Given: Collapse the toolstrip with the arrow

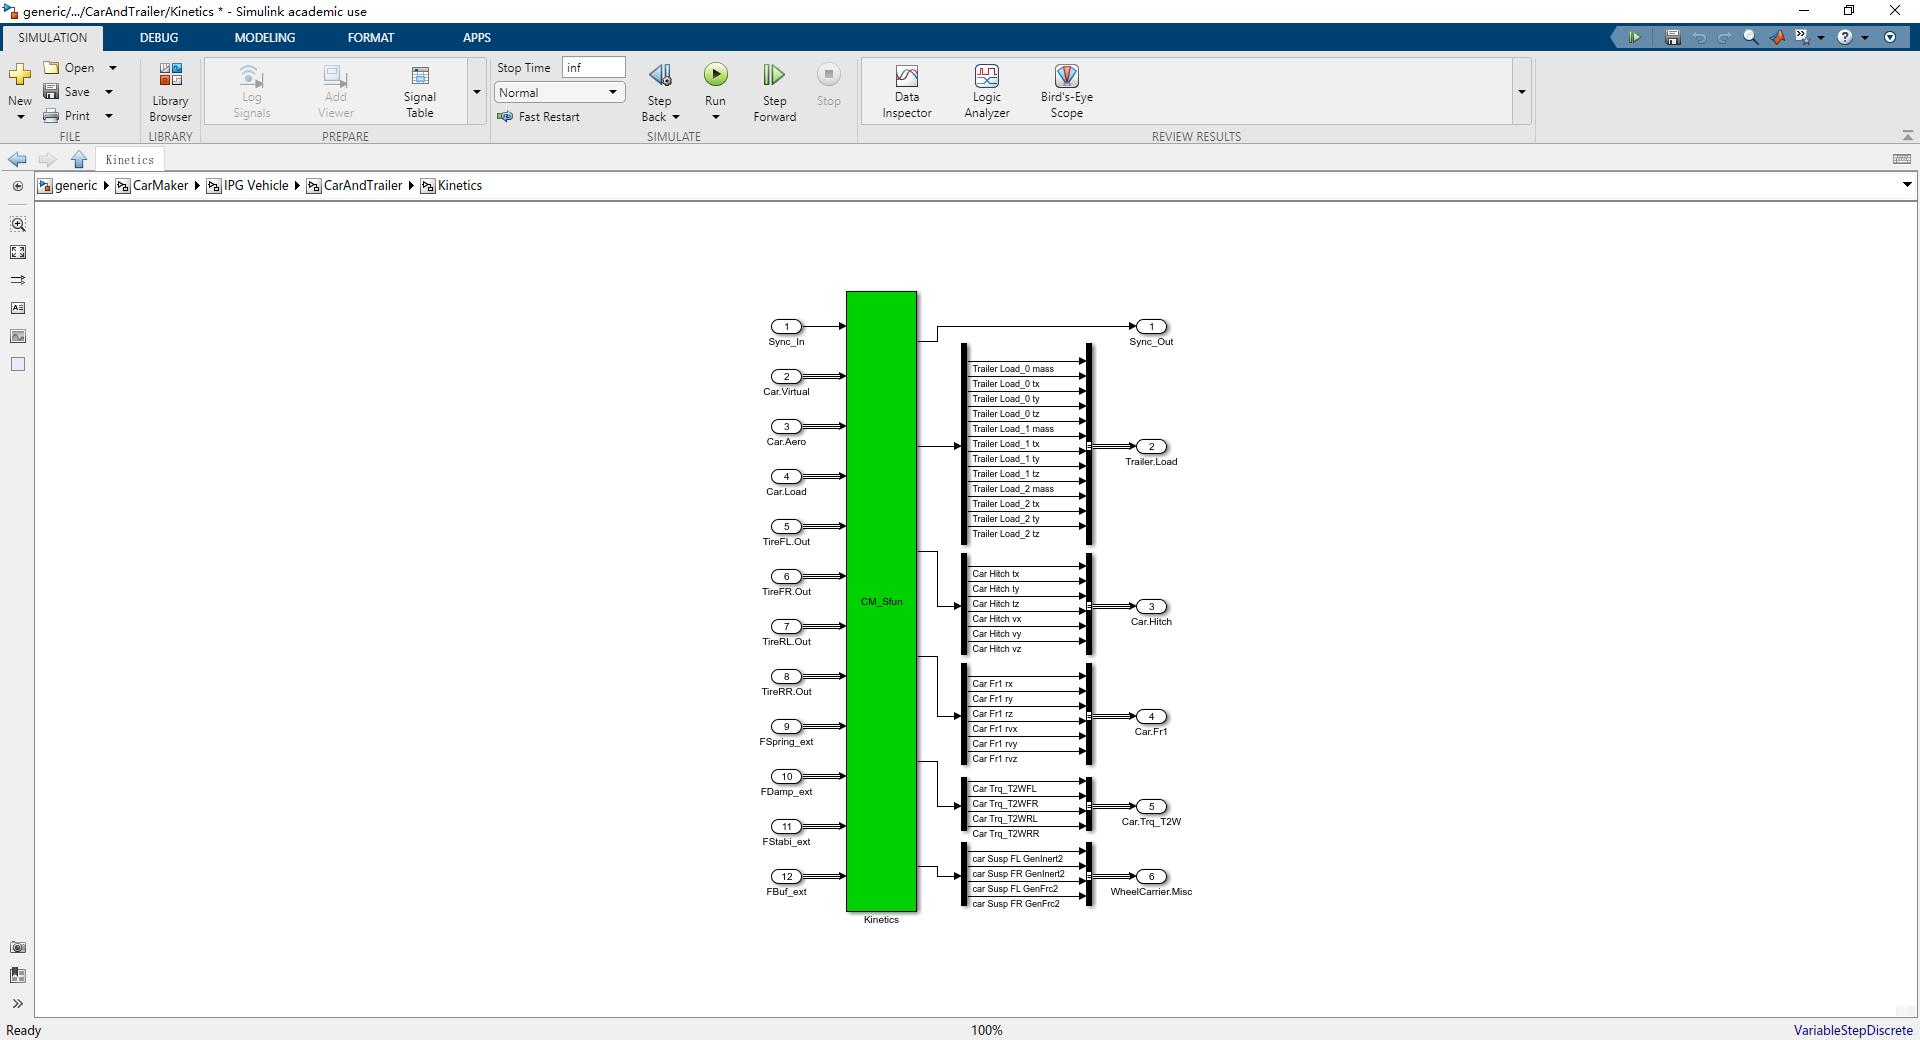Looking at the screenshot, I should coord(1907,136).
